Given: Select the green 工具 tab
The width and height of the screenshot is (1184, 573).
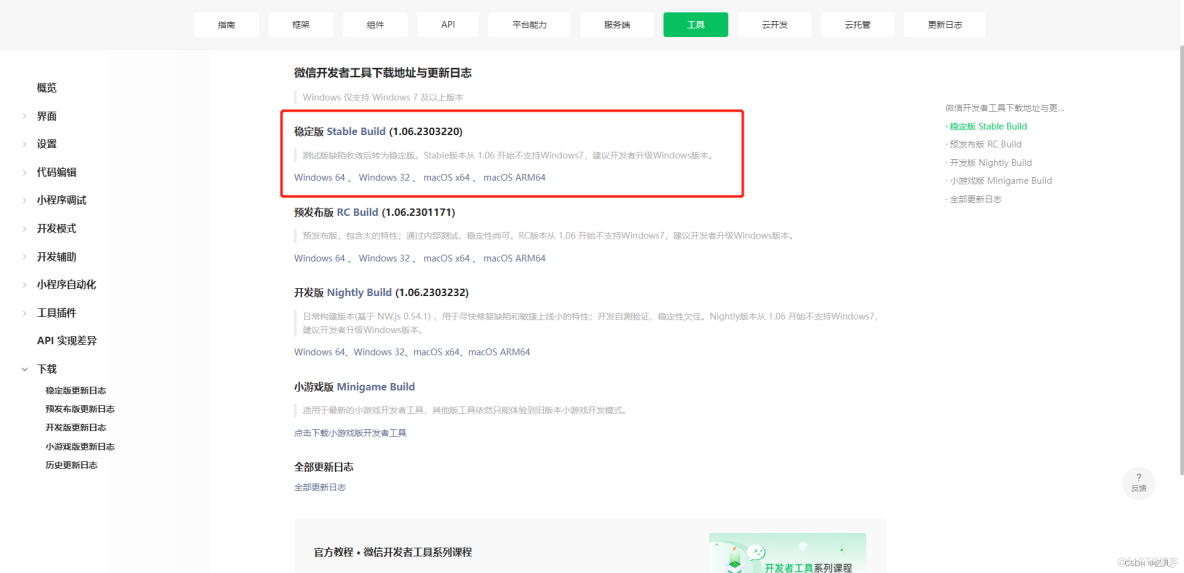Looking at the screenshot, I should click(x=695, y=25).
